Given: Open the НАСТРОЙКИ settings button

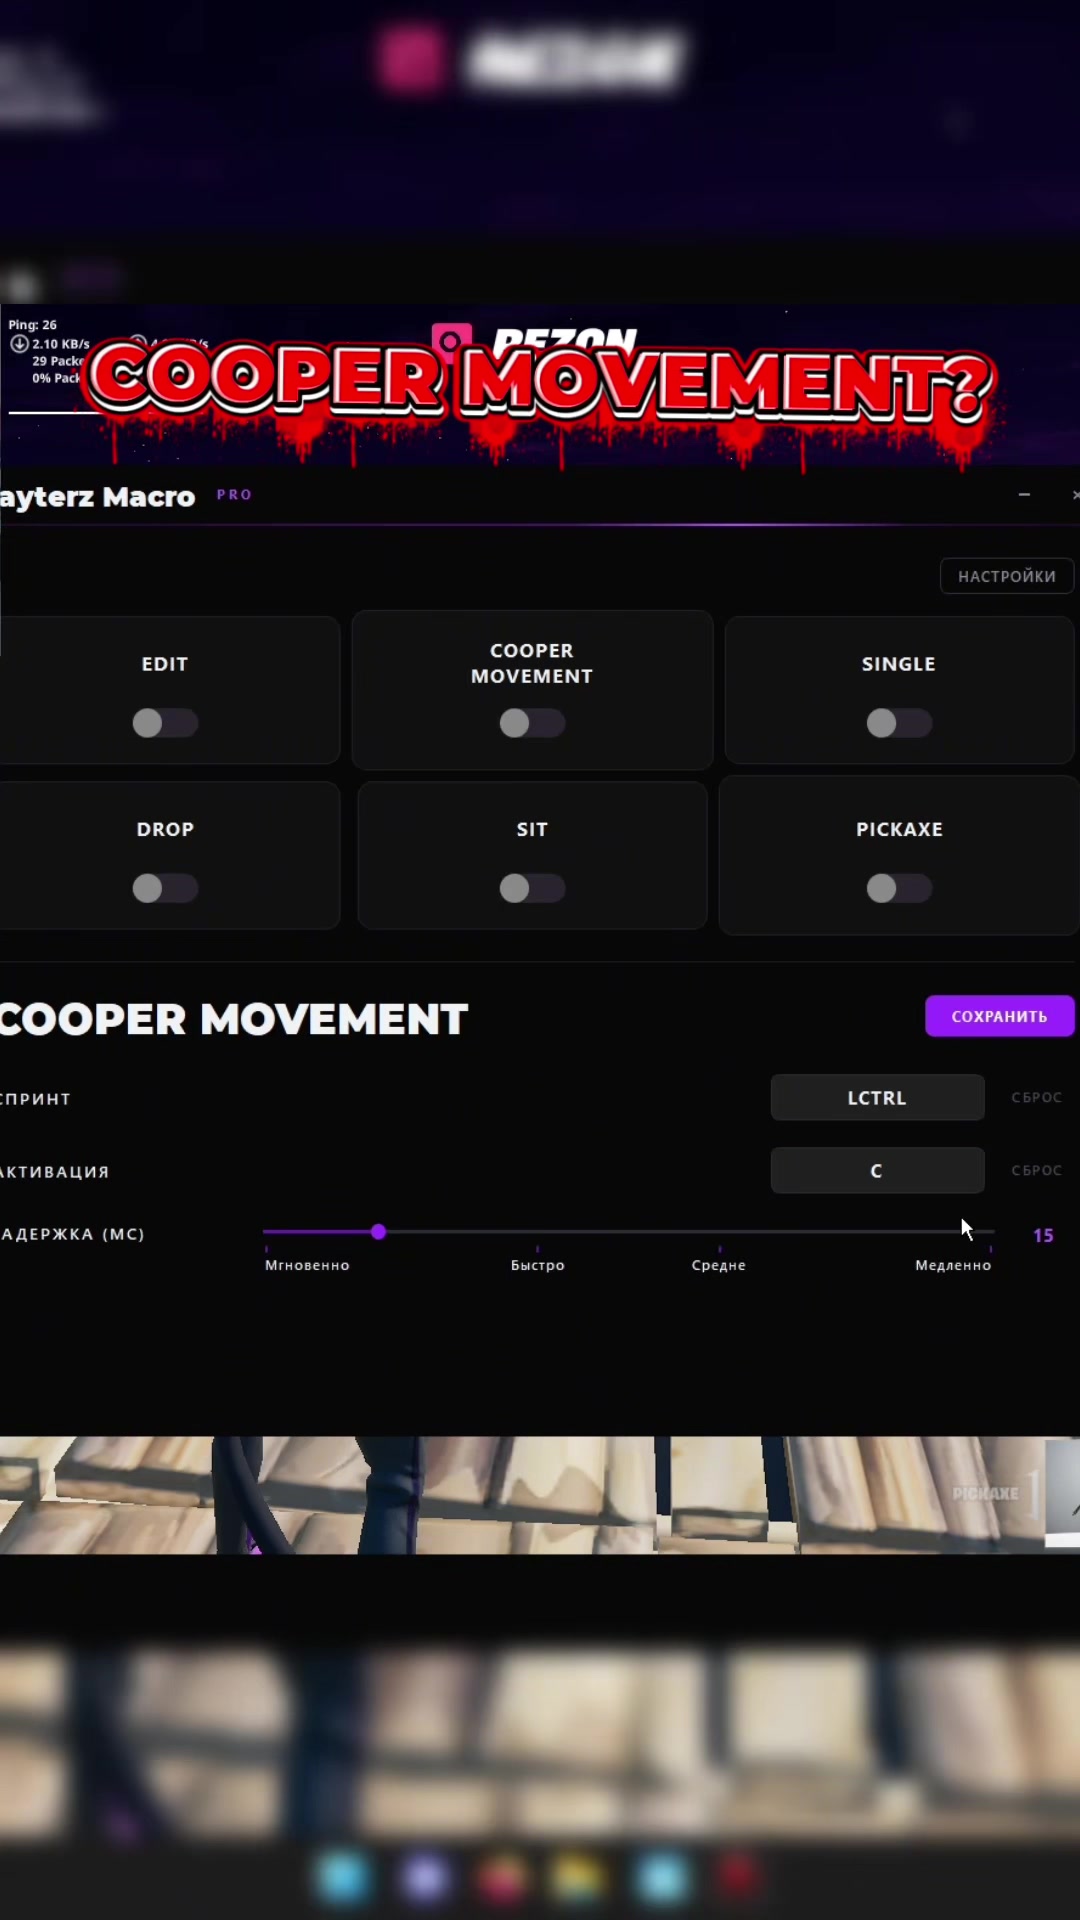Looking at the screenshot, I should (x=1007, y=576).
